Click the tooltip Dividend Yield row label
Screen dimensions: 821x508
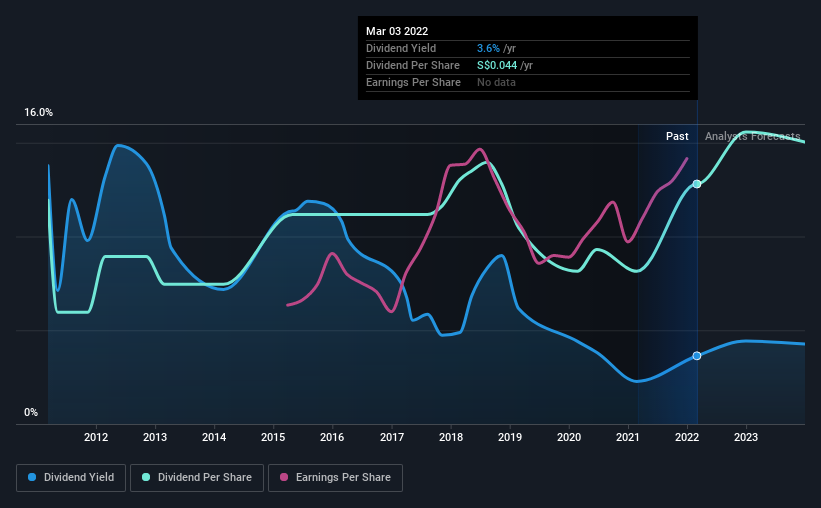coord(401,48)
